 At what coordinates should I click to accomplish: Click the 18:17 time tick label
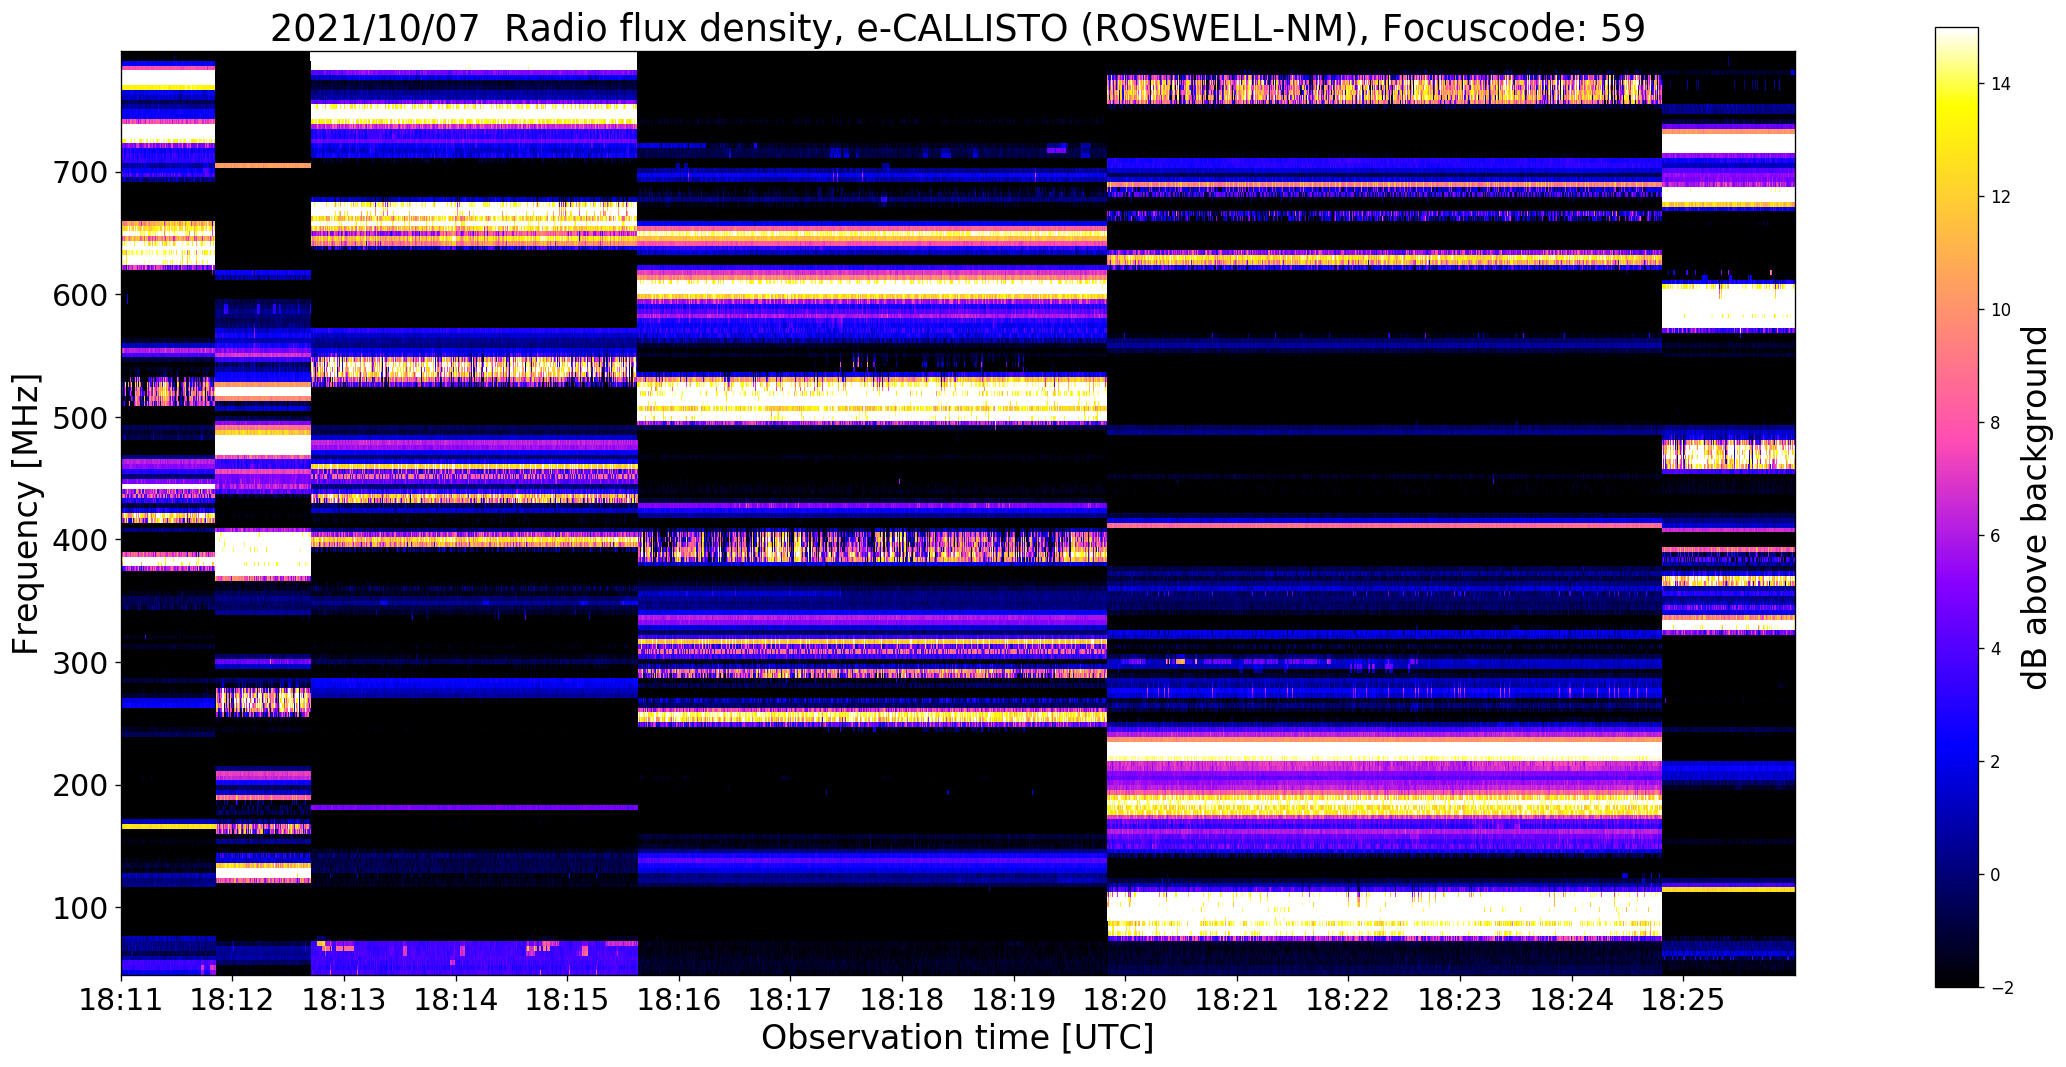pos(791,998)
